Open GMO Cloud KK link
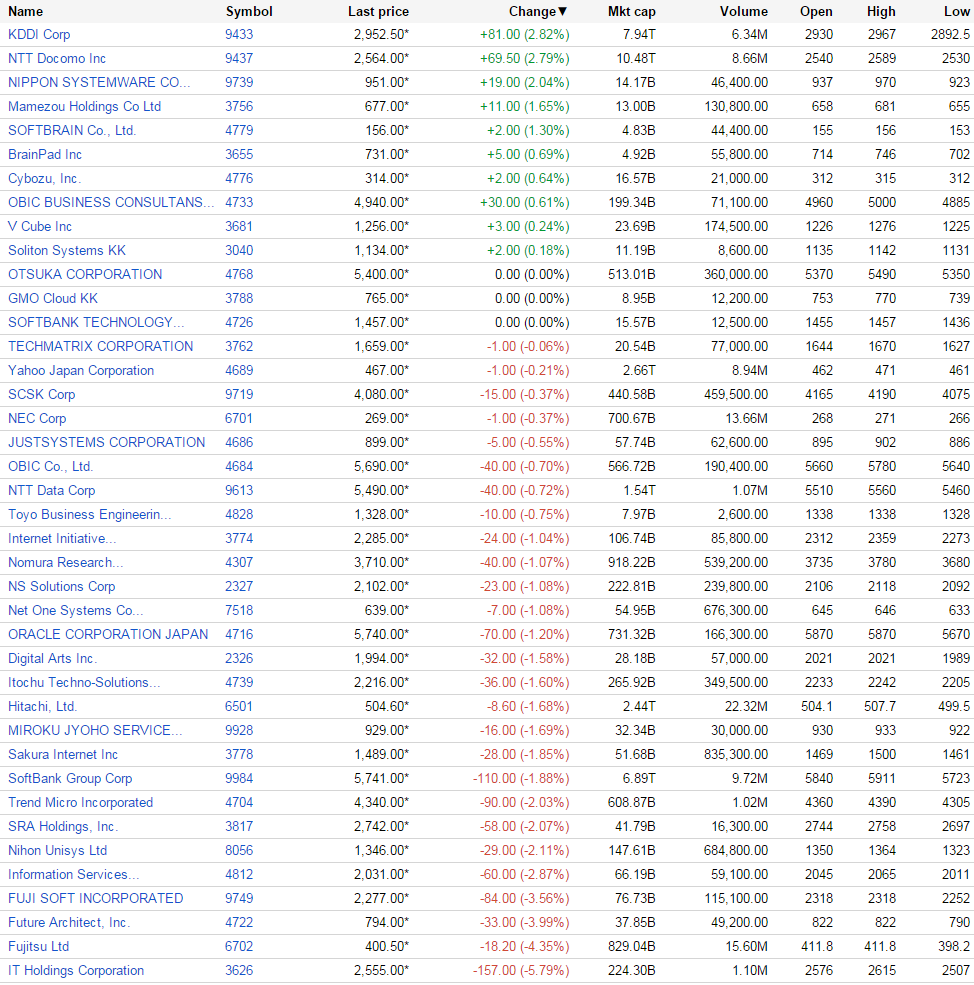 (x=53, y=298)
